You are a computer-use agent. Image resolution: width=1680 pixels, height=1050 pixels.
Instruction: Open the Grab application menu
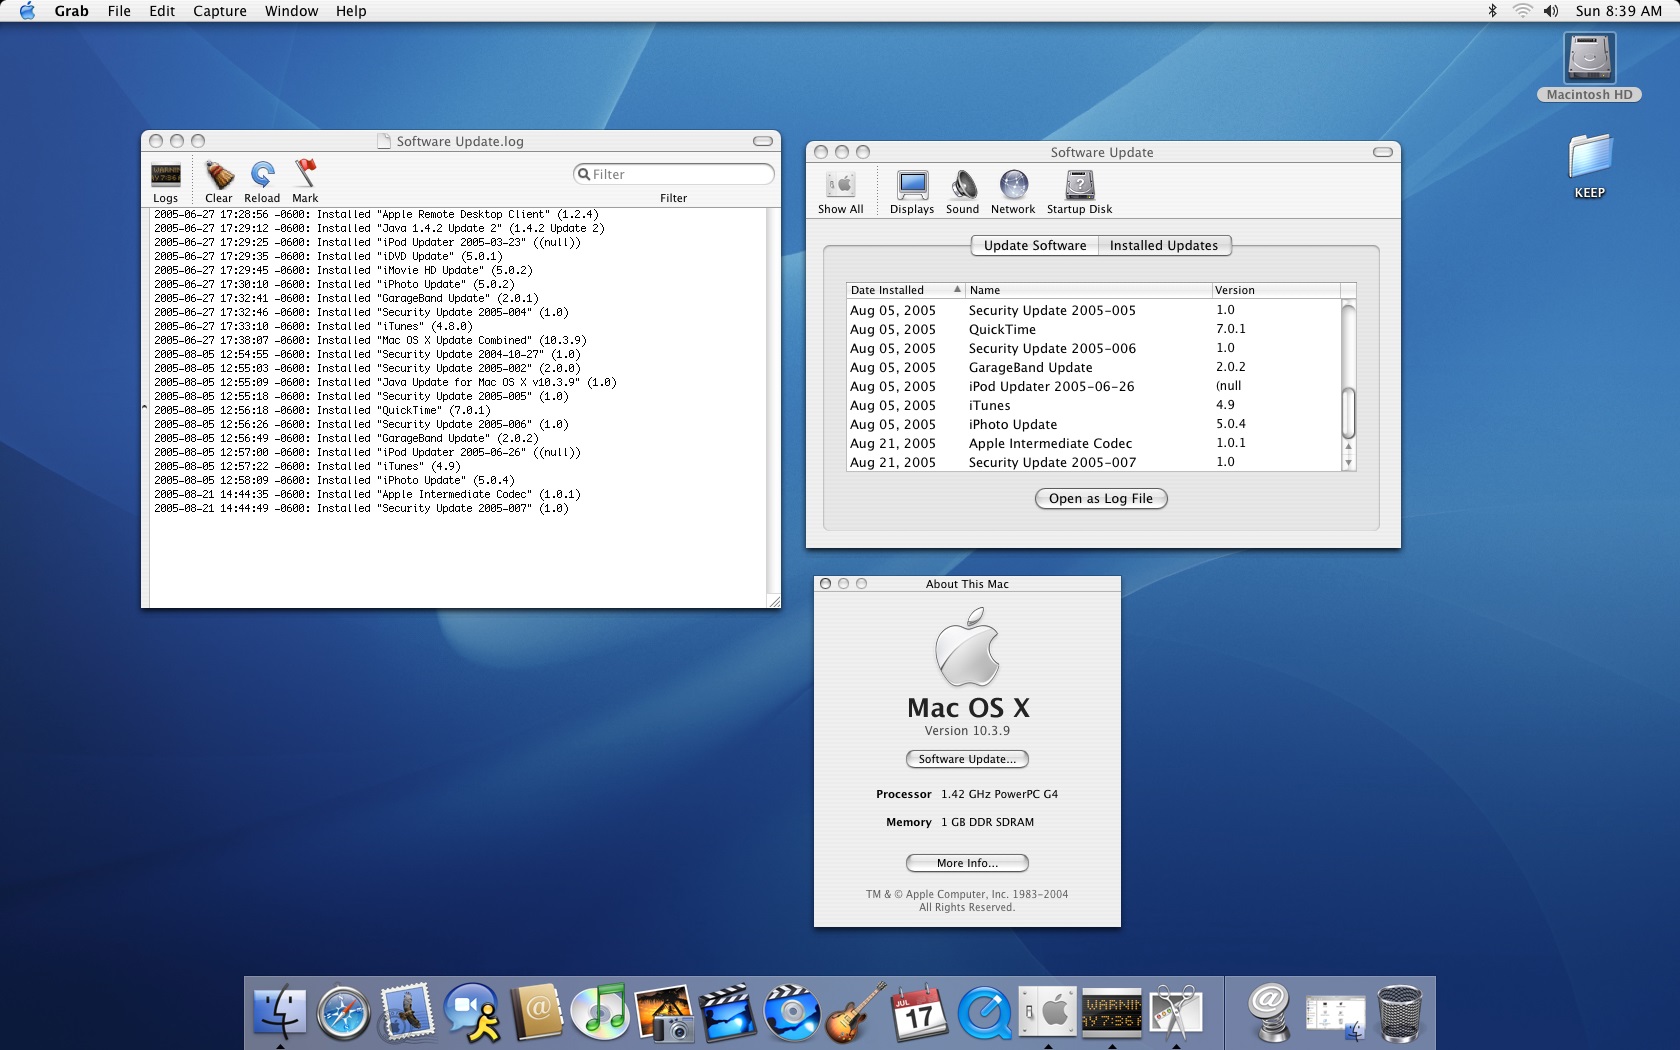[71, 11]
